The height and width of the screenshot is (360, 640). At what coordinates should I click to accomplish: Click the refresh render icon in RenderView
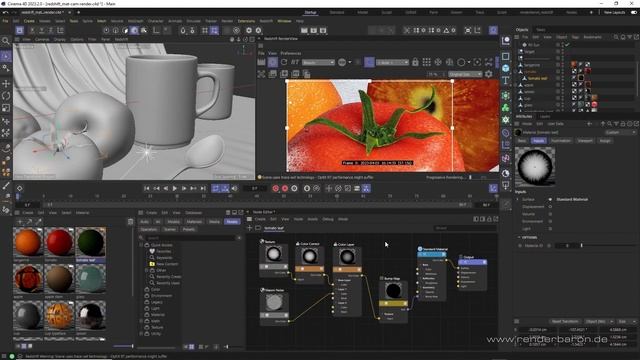click(284, 62)
